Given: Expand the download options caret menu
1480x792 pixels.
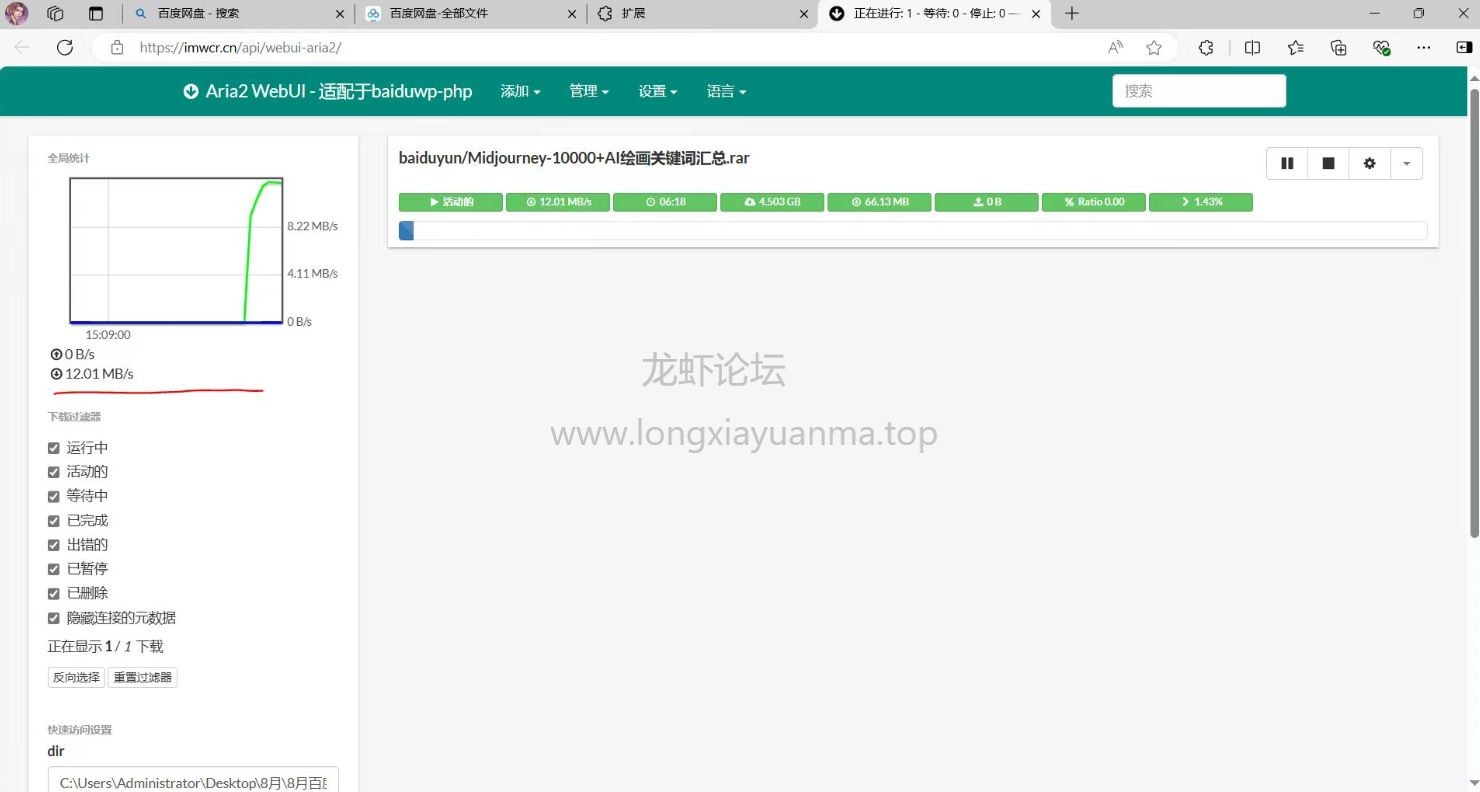Looking at the screenshot, I should tap(1406, 163).
